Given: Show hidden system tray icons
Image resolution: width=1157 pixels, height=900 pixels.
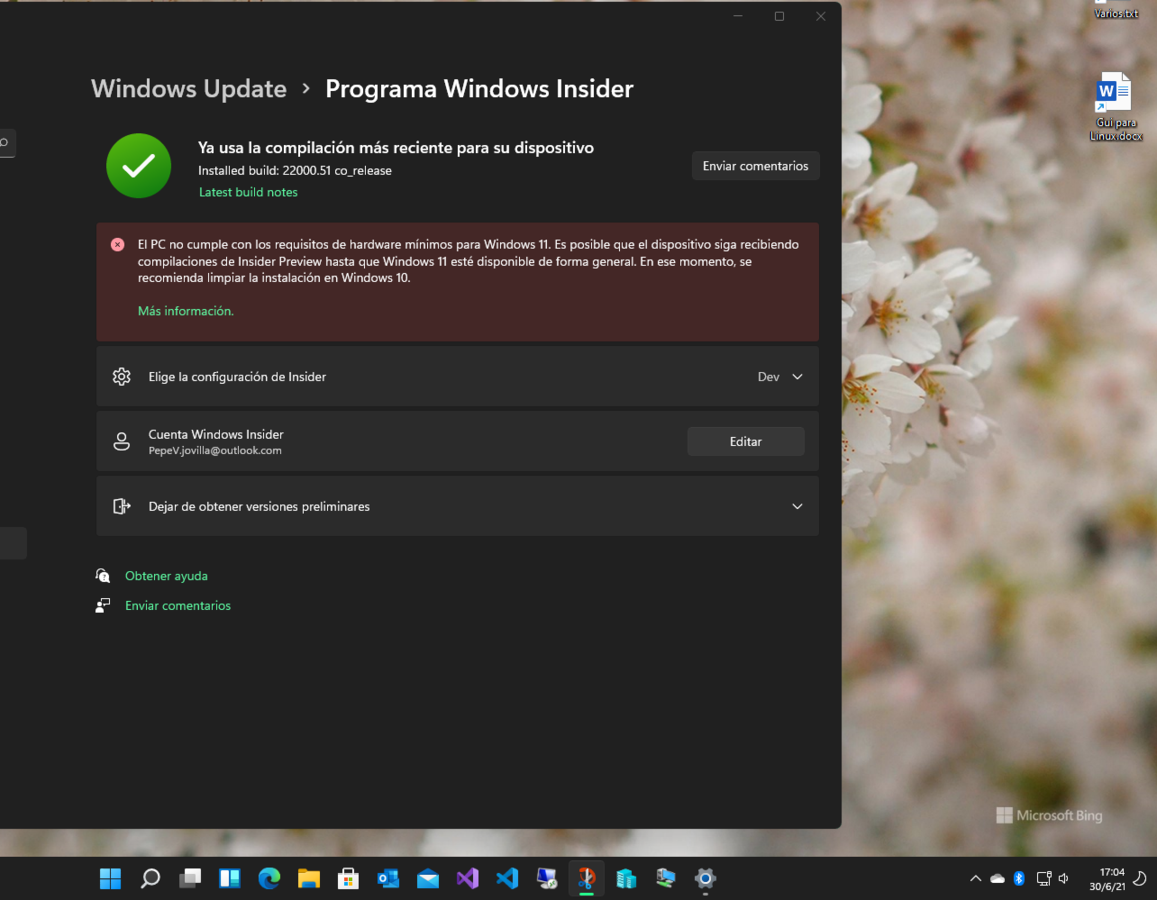Looking at the screenshot, I should point(975,878).
